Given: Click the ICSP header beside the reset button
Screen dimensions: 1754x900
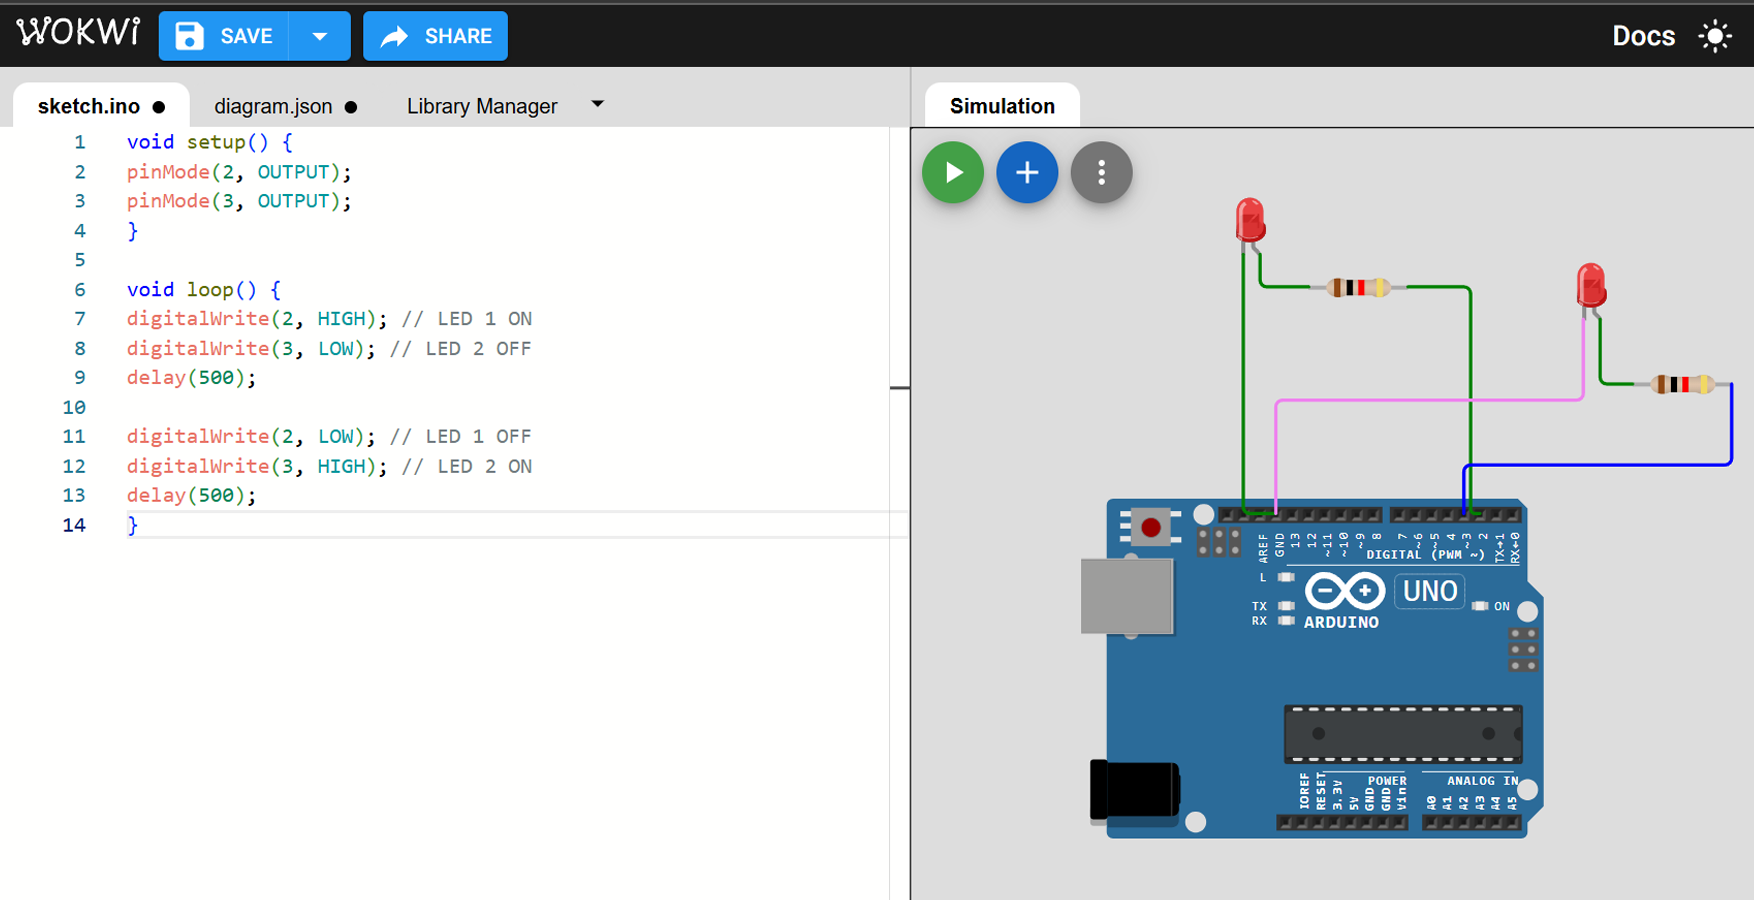Looking at the screenshot, I should coord(1219,542).
